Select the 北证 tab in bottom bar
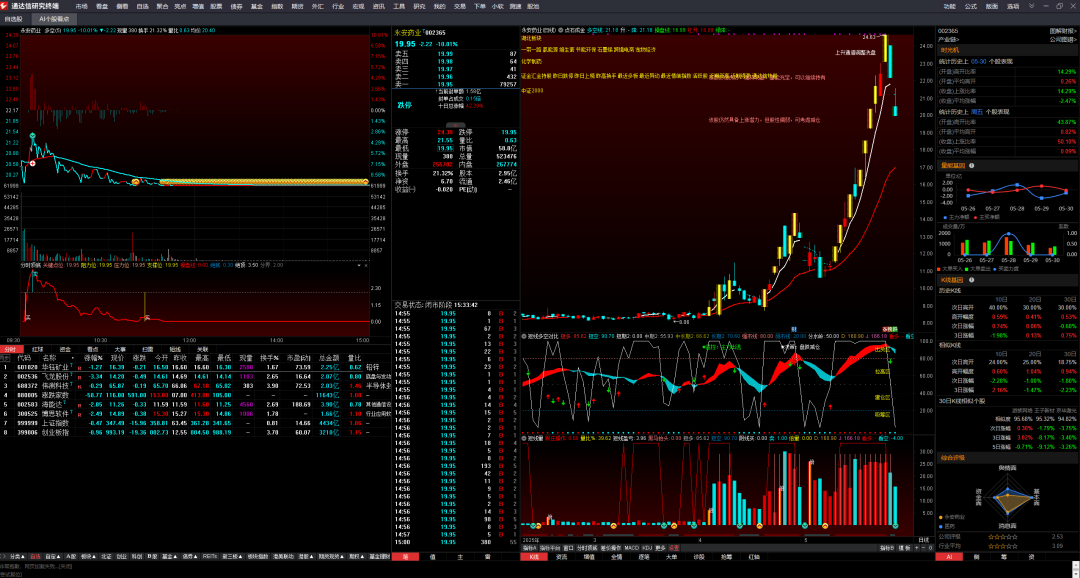Viewport: 1080px width, 578px height. coord(105,555)
